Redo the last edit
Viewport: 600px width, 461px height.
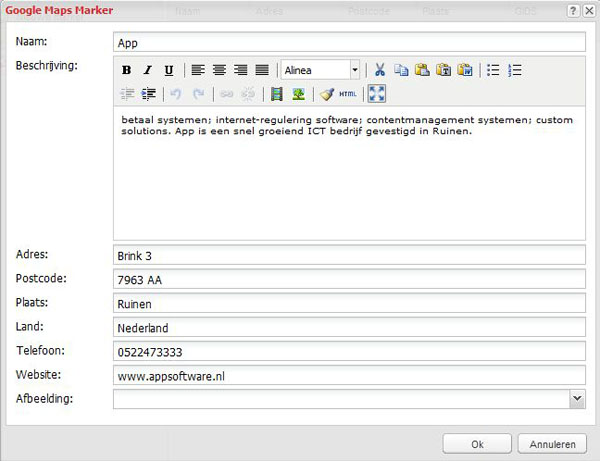[198, 94]
